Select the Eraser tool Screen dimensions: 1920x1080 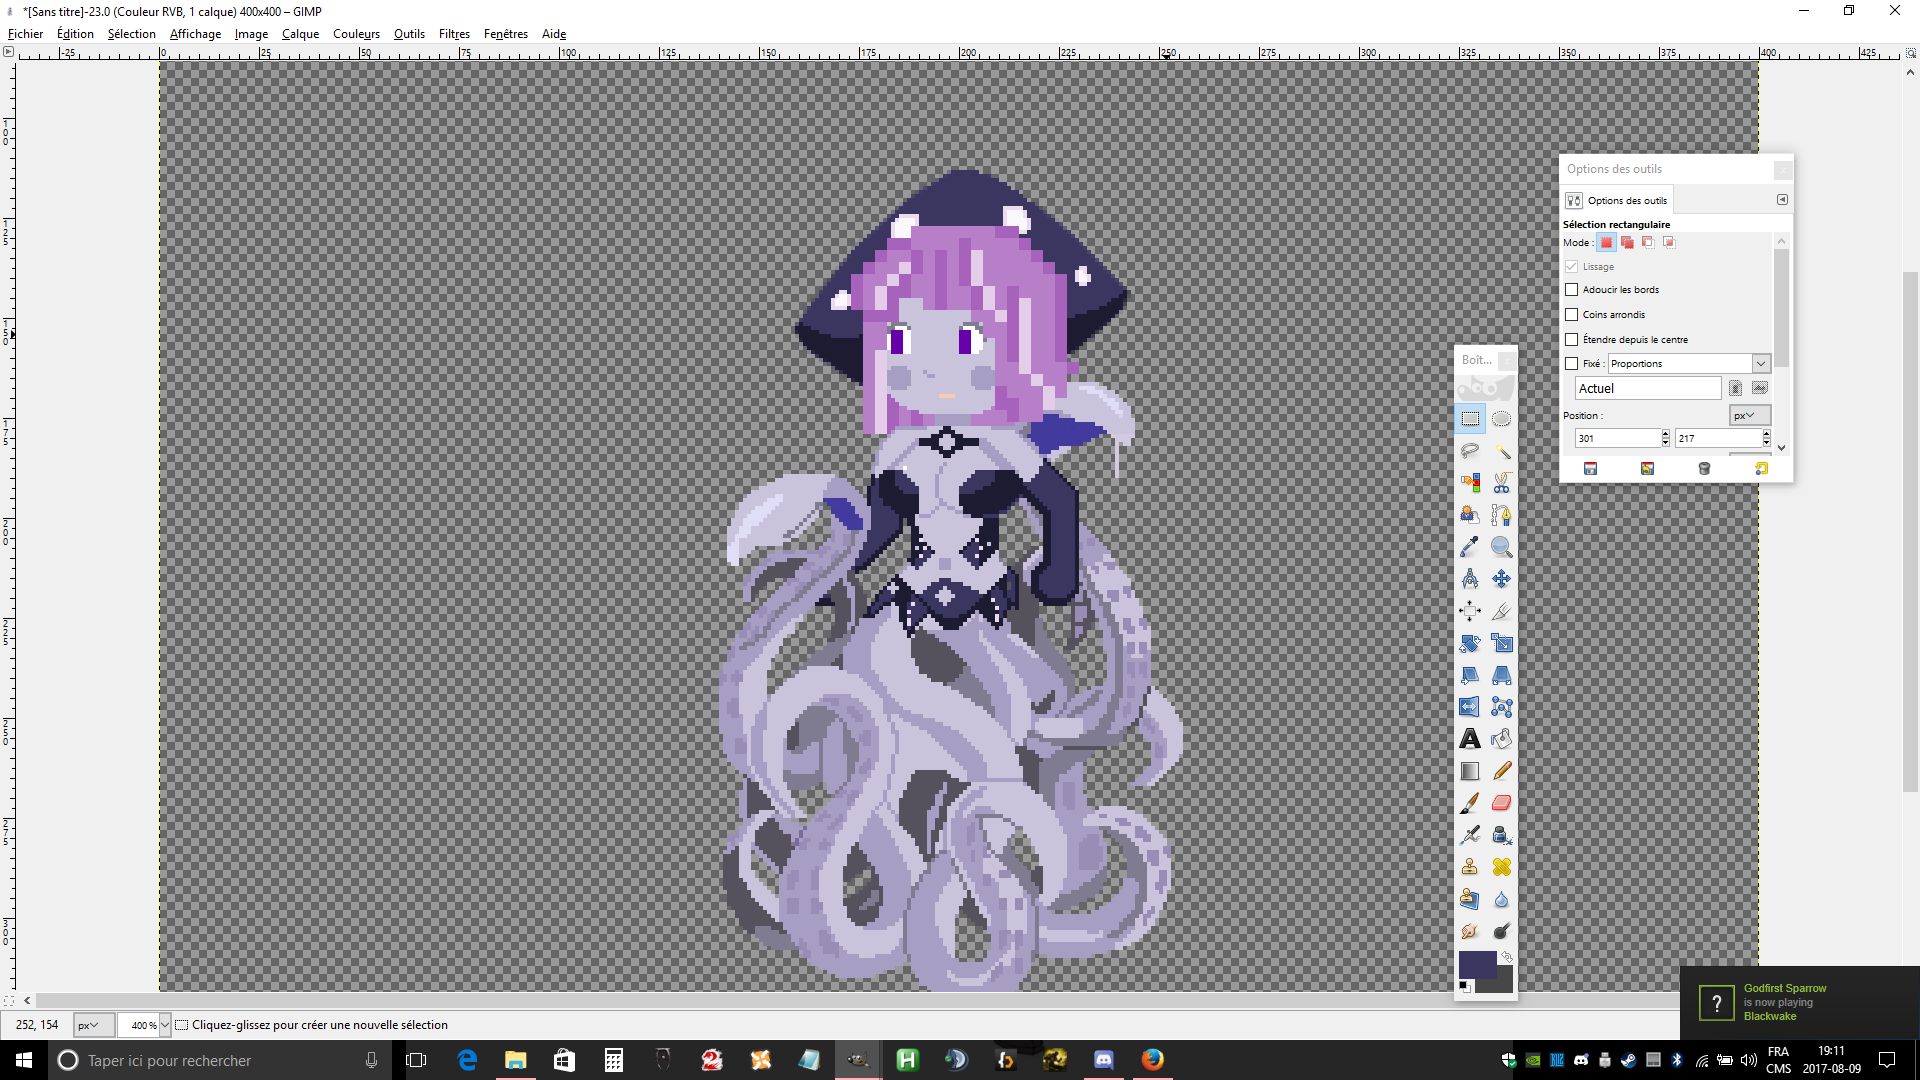tap(1501, 803)
